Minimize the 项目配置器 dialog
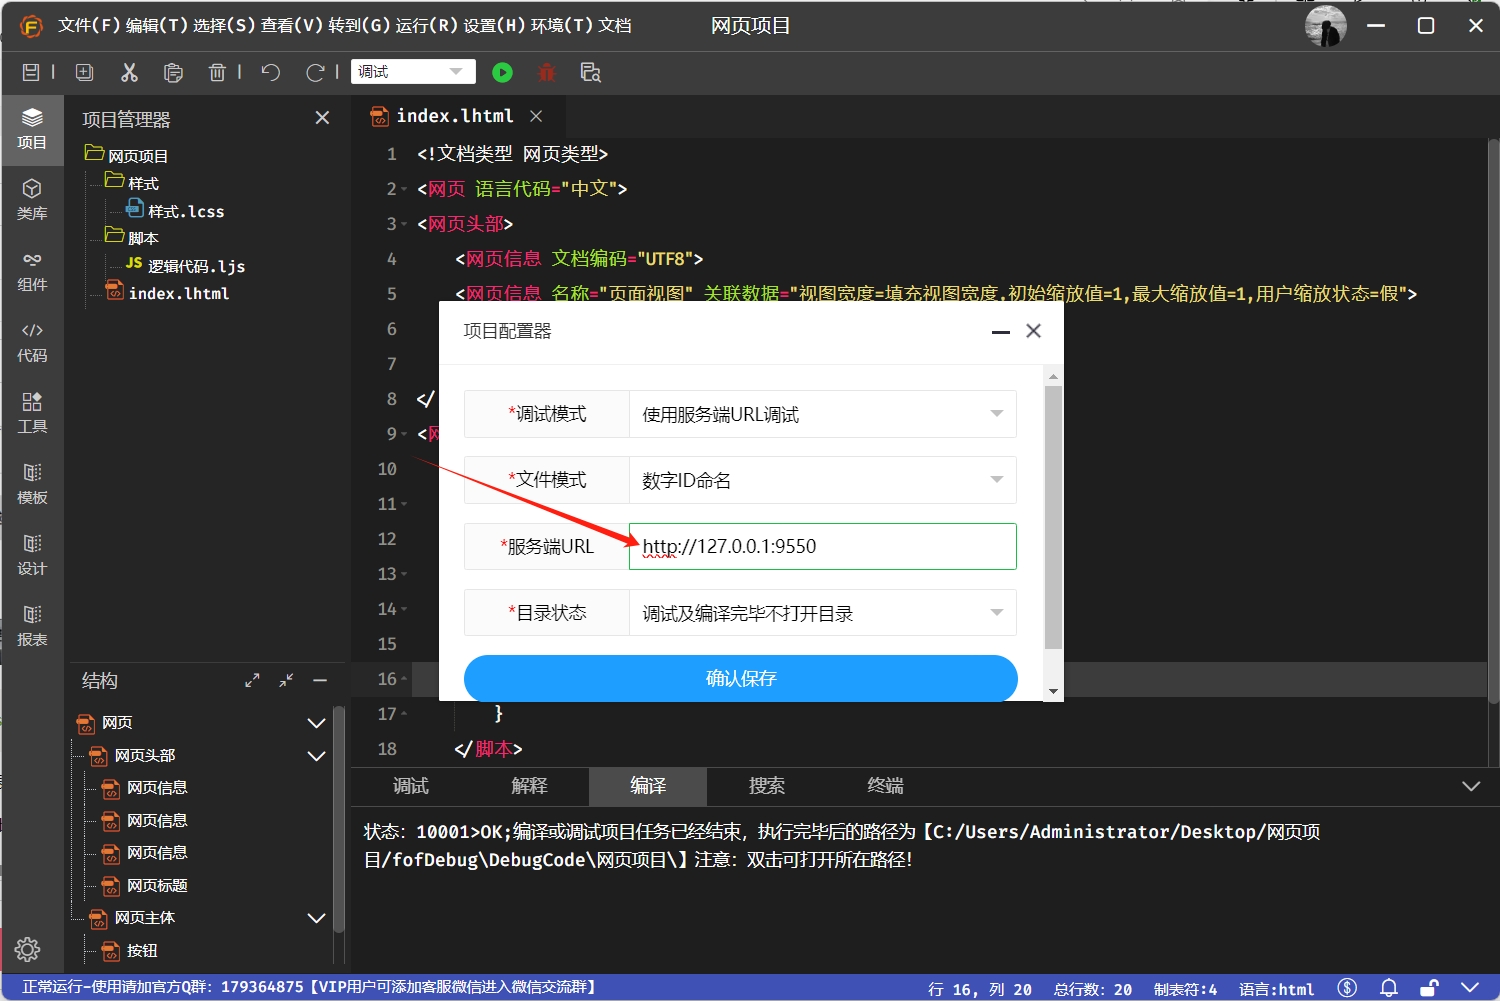The image size is (1500, 1001). pos(1000,331)
